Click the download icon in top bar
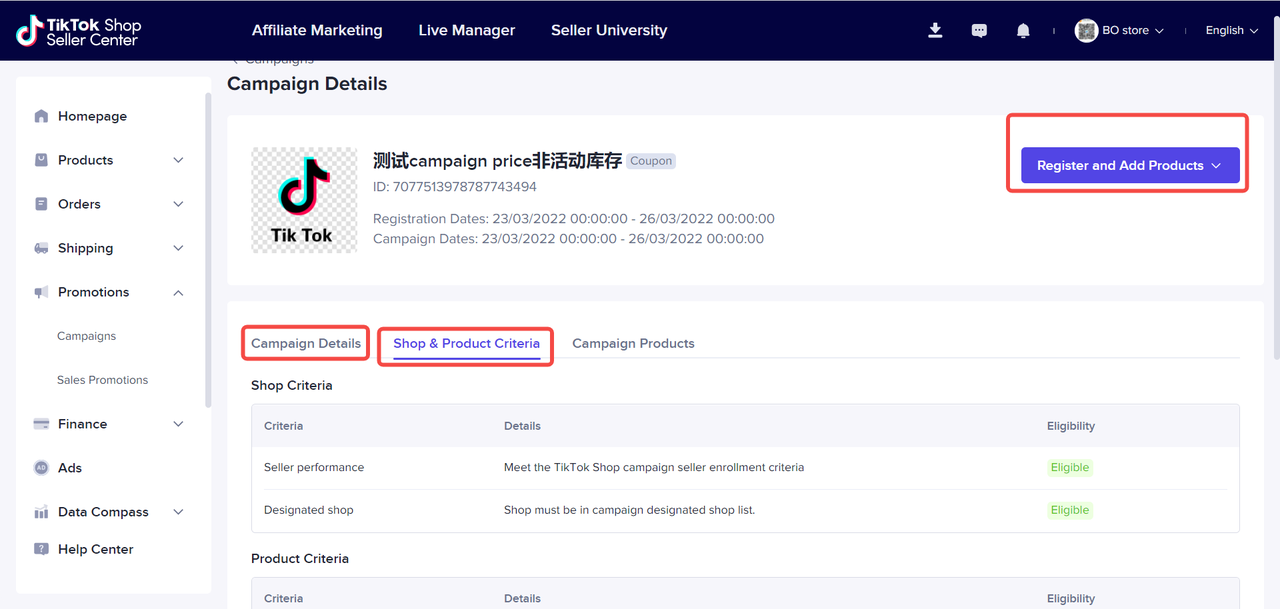The width and height of the screenshot is (1280, 609). point(935,31)
